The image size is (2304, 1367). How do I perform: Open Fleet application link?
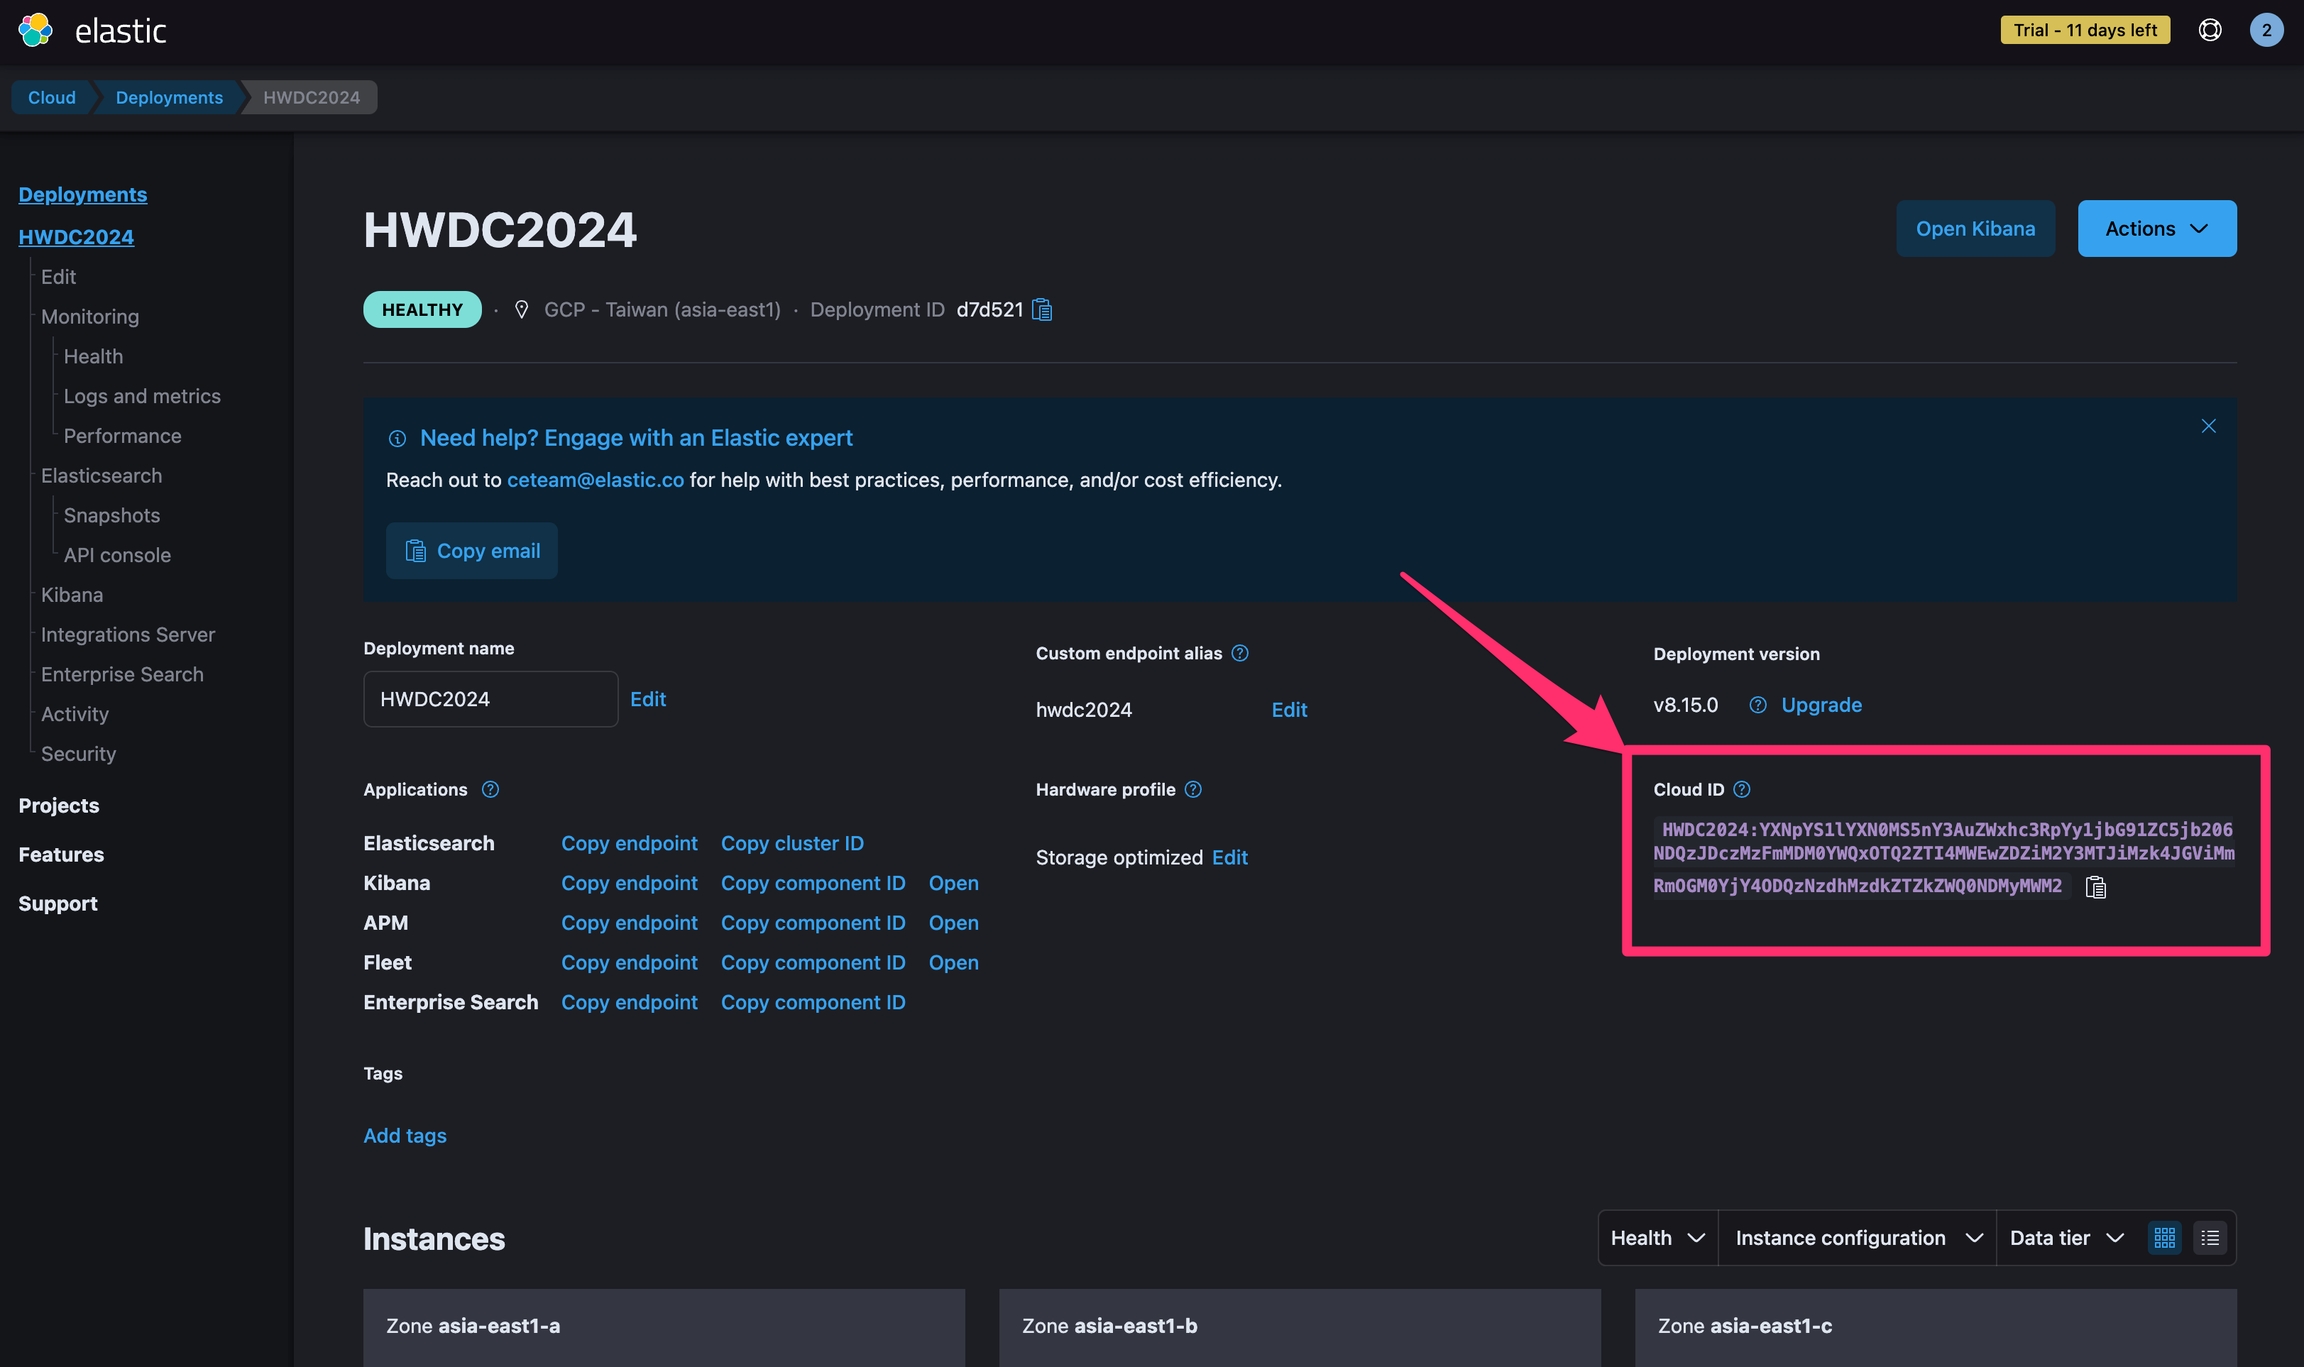[954, 962]
